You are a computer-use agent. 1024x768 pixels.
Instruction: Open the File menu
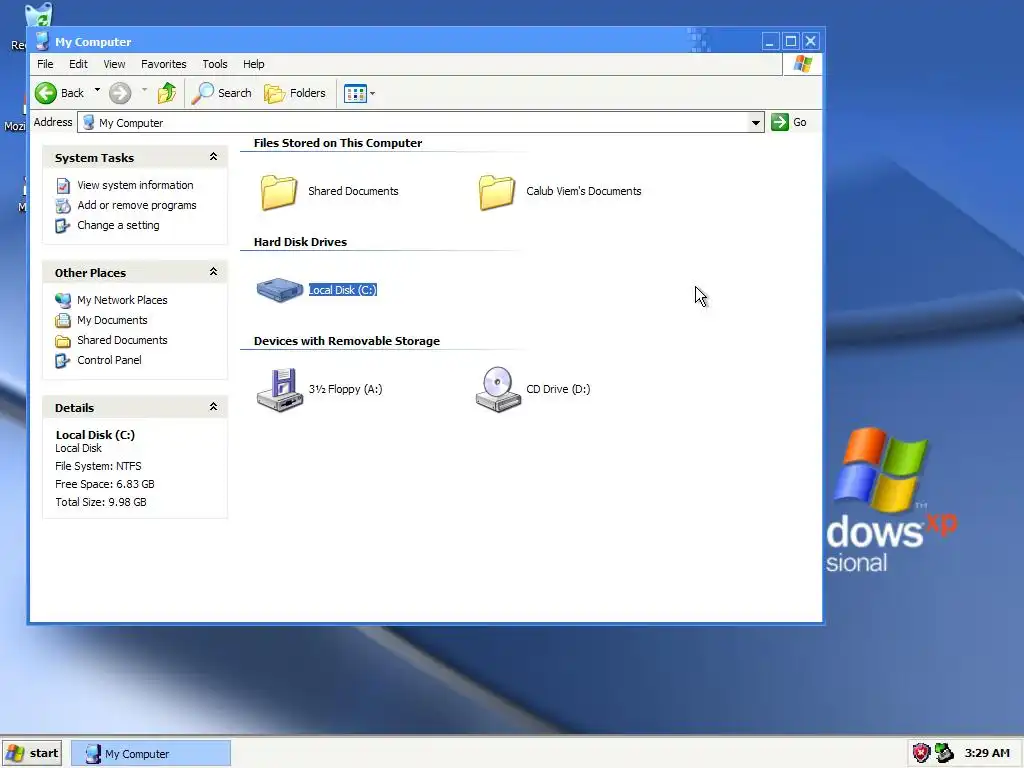click(x=45, y=64)
